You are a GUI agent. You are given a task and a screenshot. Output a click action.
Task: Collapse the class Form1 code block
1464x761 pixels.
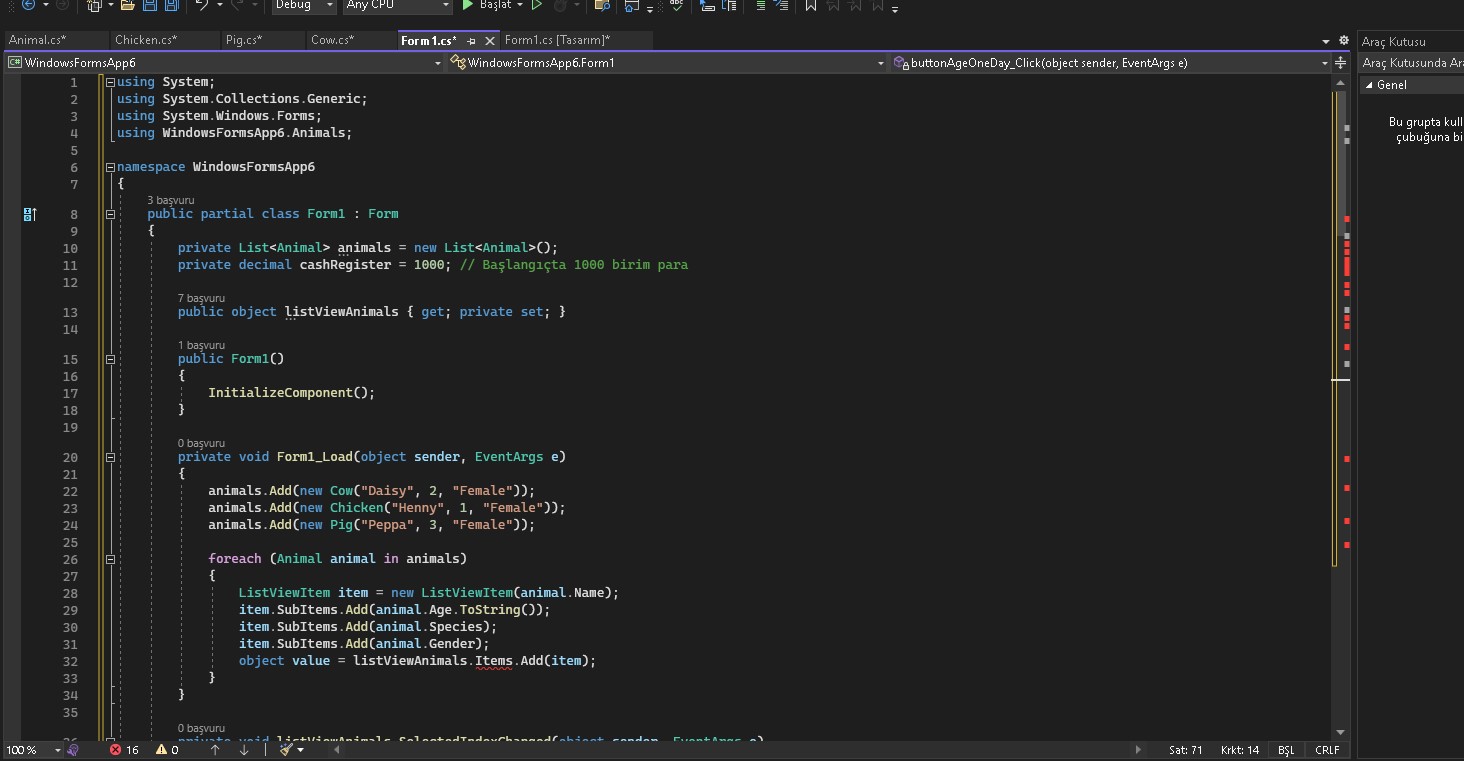tap(110, 214)
